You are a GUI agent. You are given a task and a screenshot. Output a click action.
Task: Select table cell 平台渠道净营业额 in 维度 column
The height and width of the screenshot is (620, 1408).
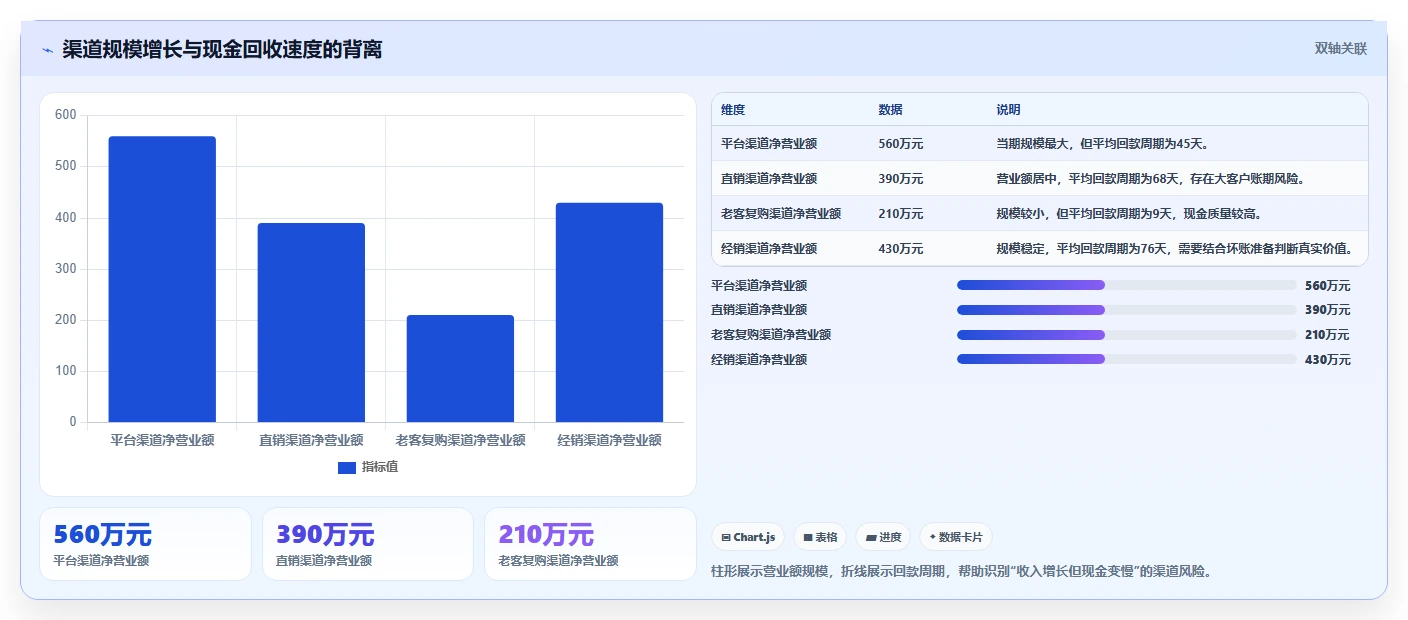pos(769,144)
